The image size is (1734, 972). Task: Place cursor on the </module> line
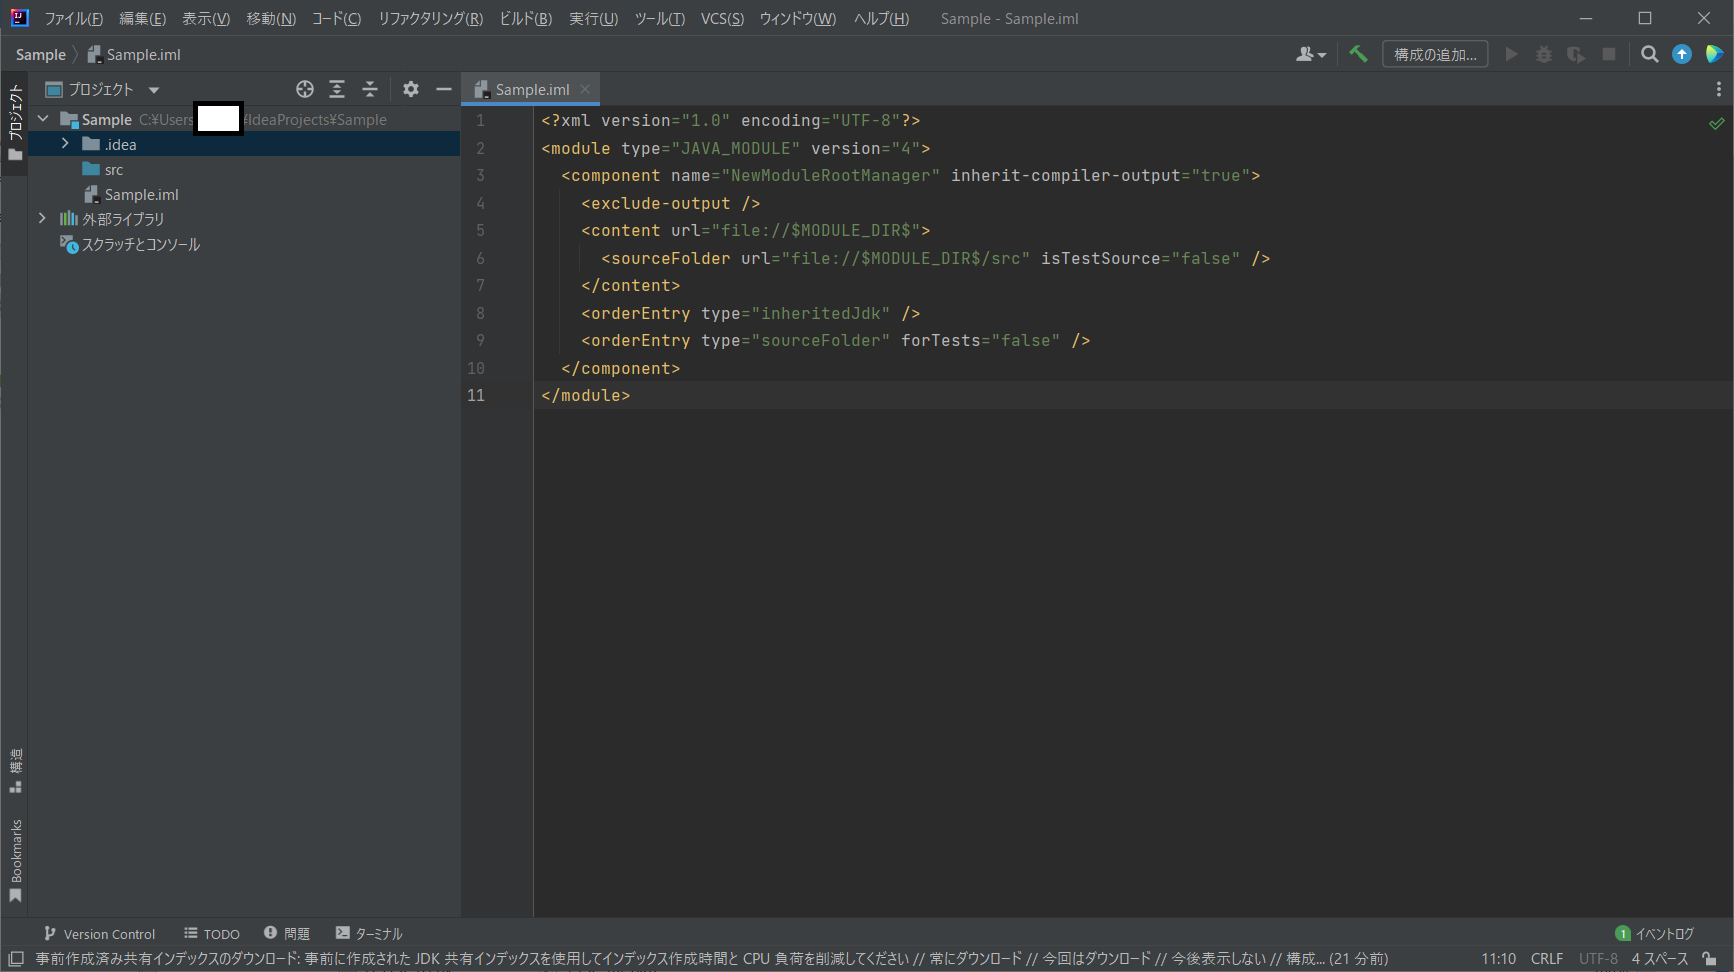point(585,395)
